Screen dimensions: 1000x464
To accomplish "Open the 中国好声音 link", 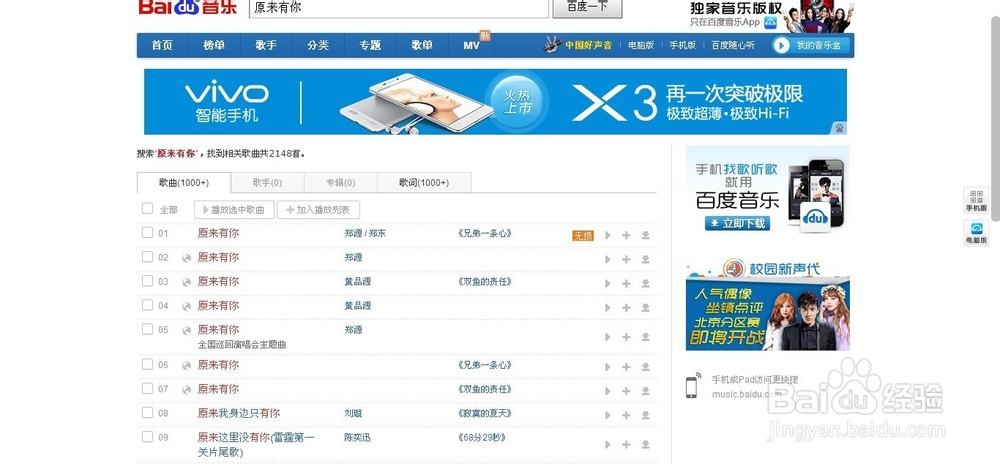I will click(588, 45).
